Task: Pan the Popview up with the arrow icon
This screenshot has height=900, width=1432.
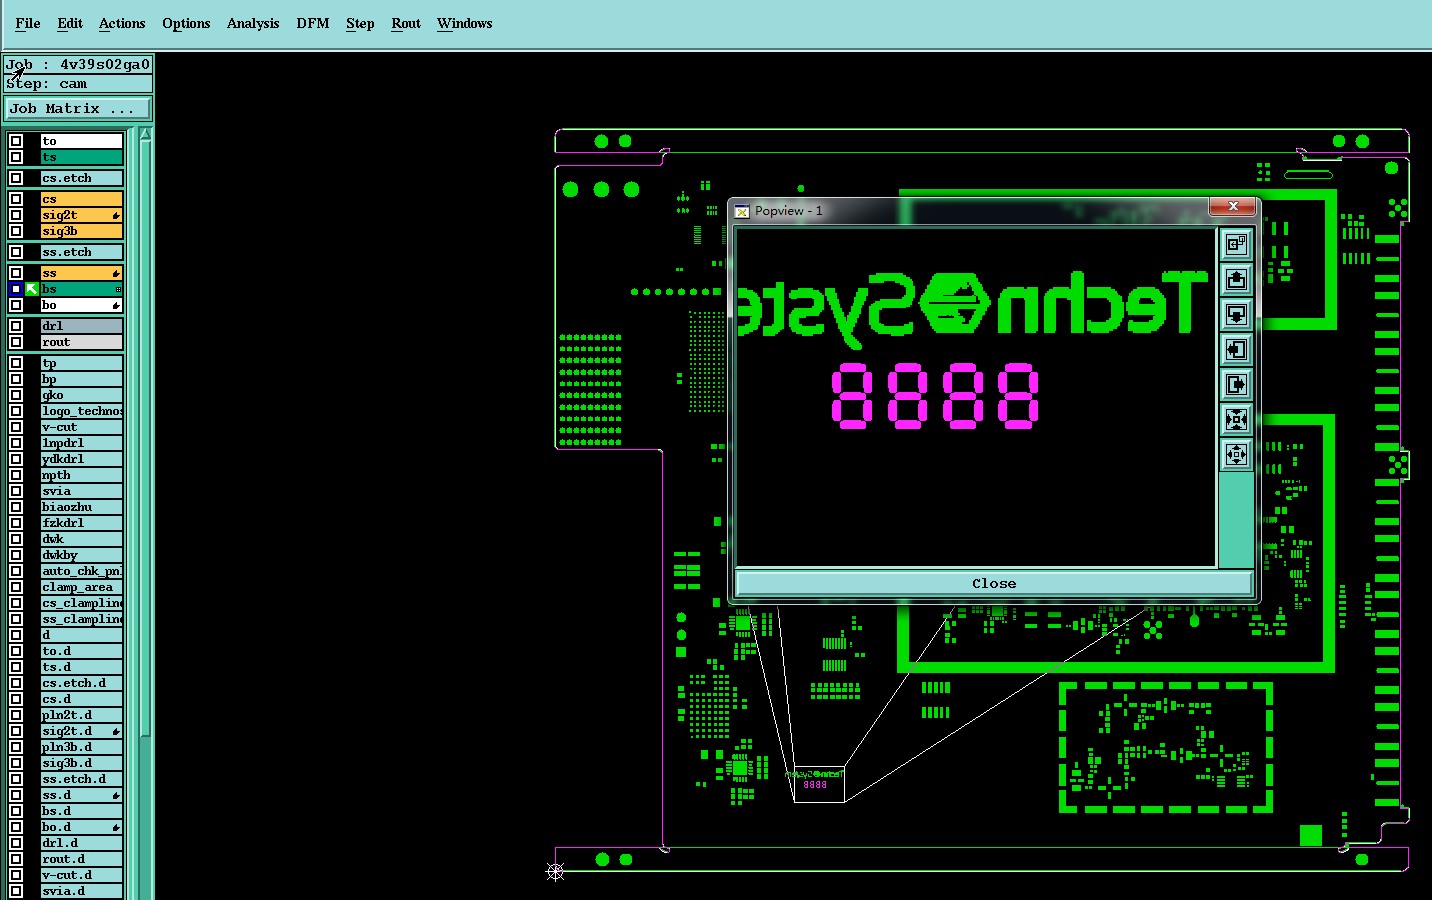Action: (x=1236, y=280)
